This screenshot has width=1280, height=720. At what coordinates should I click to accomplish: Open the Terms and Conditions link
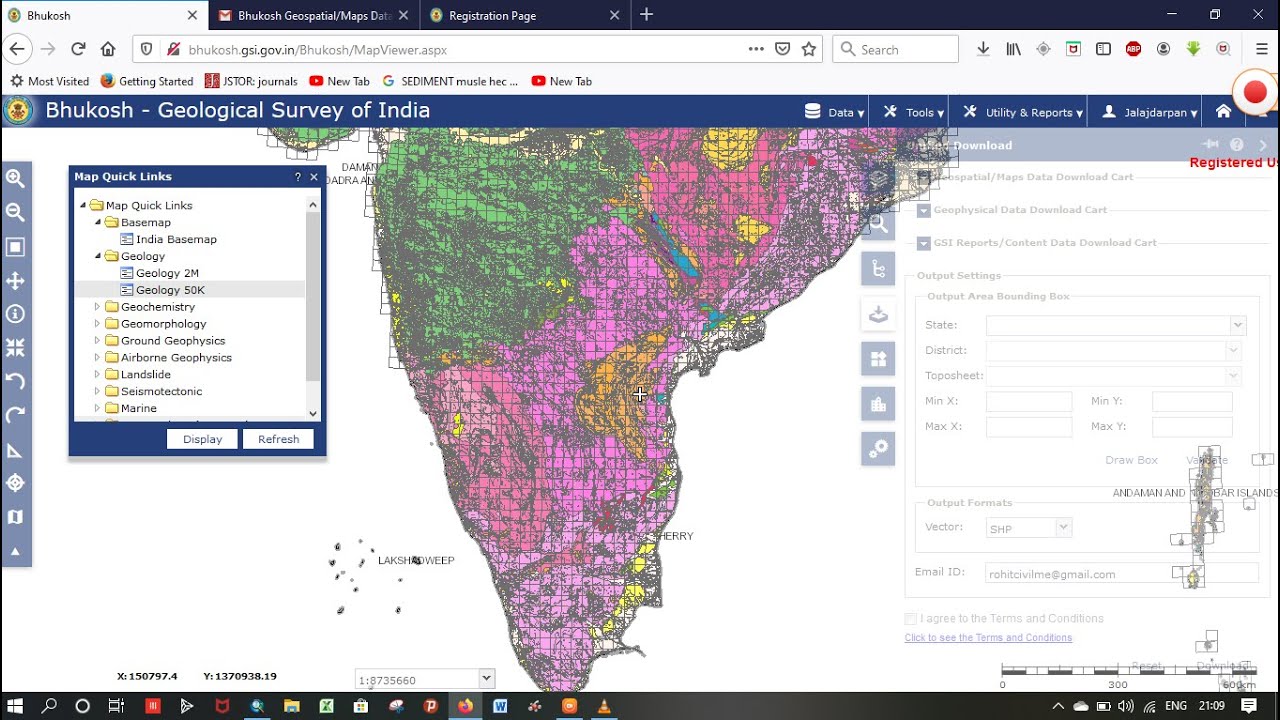pos(988,638)
